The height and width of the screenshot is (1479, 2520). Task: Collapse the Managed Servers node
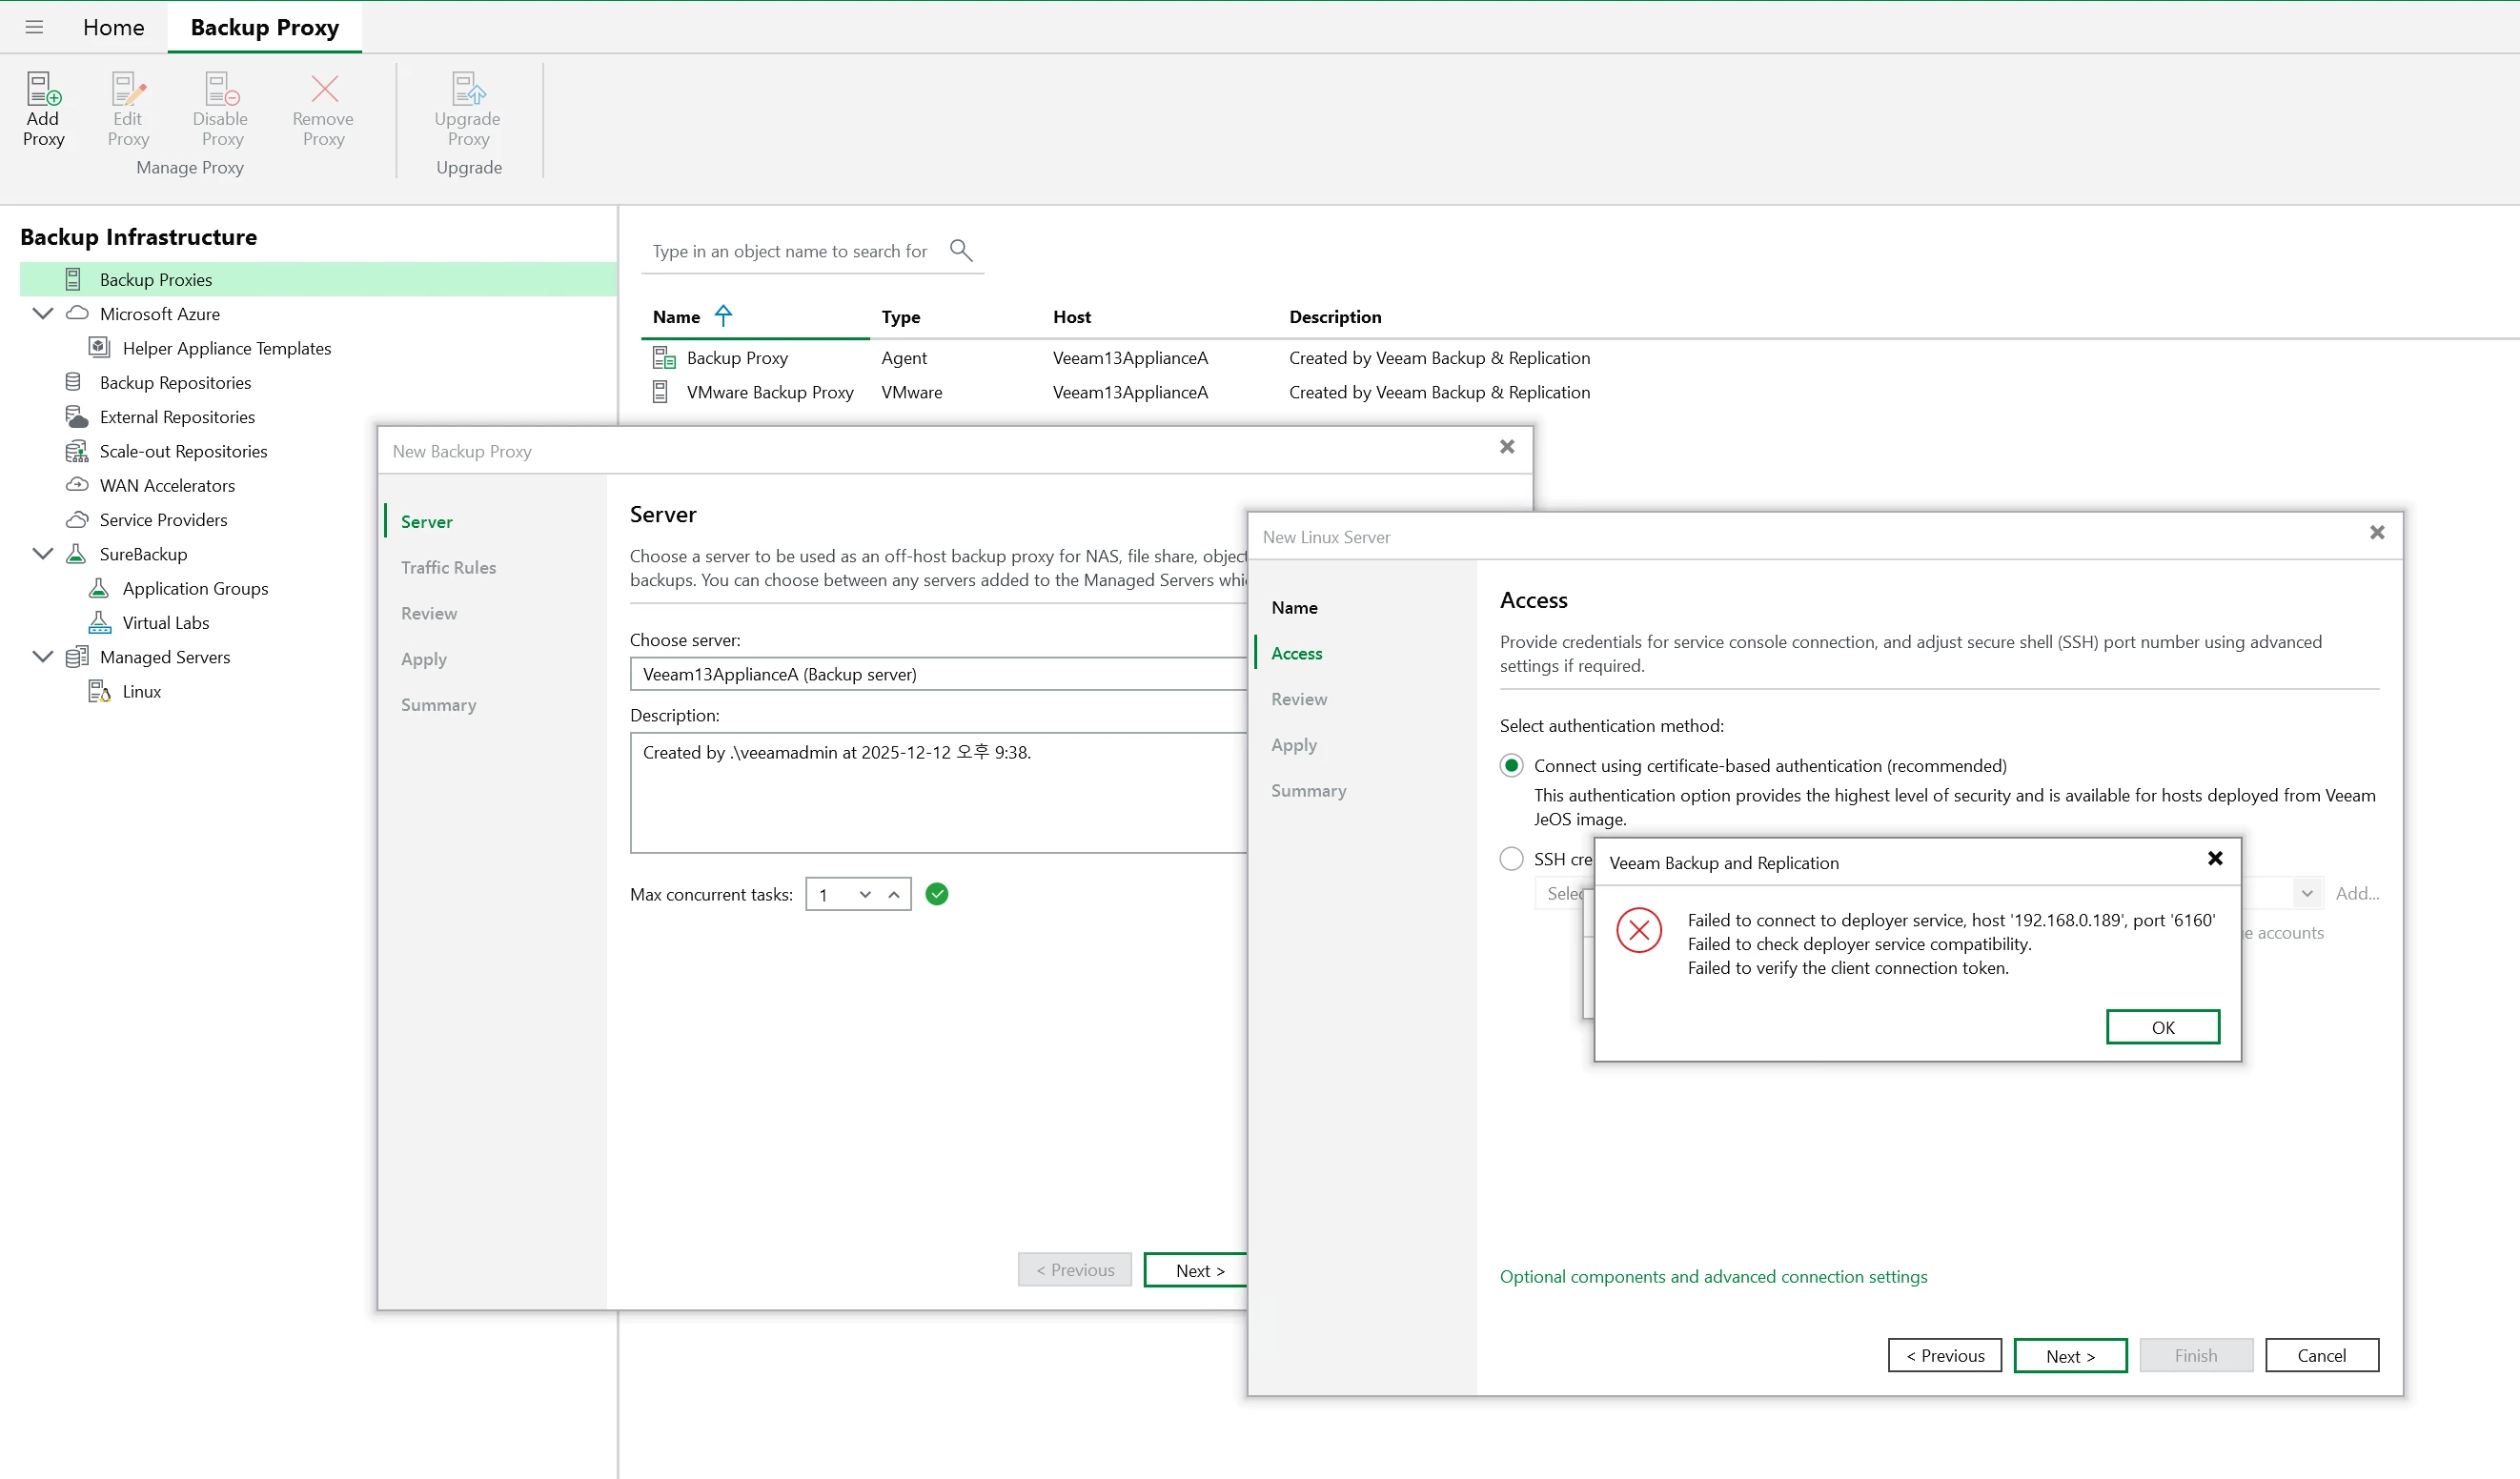[x=42, y=656]
